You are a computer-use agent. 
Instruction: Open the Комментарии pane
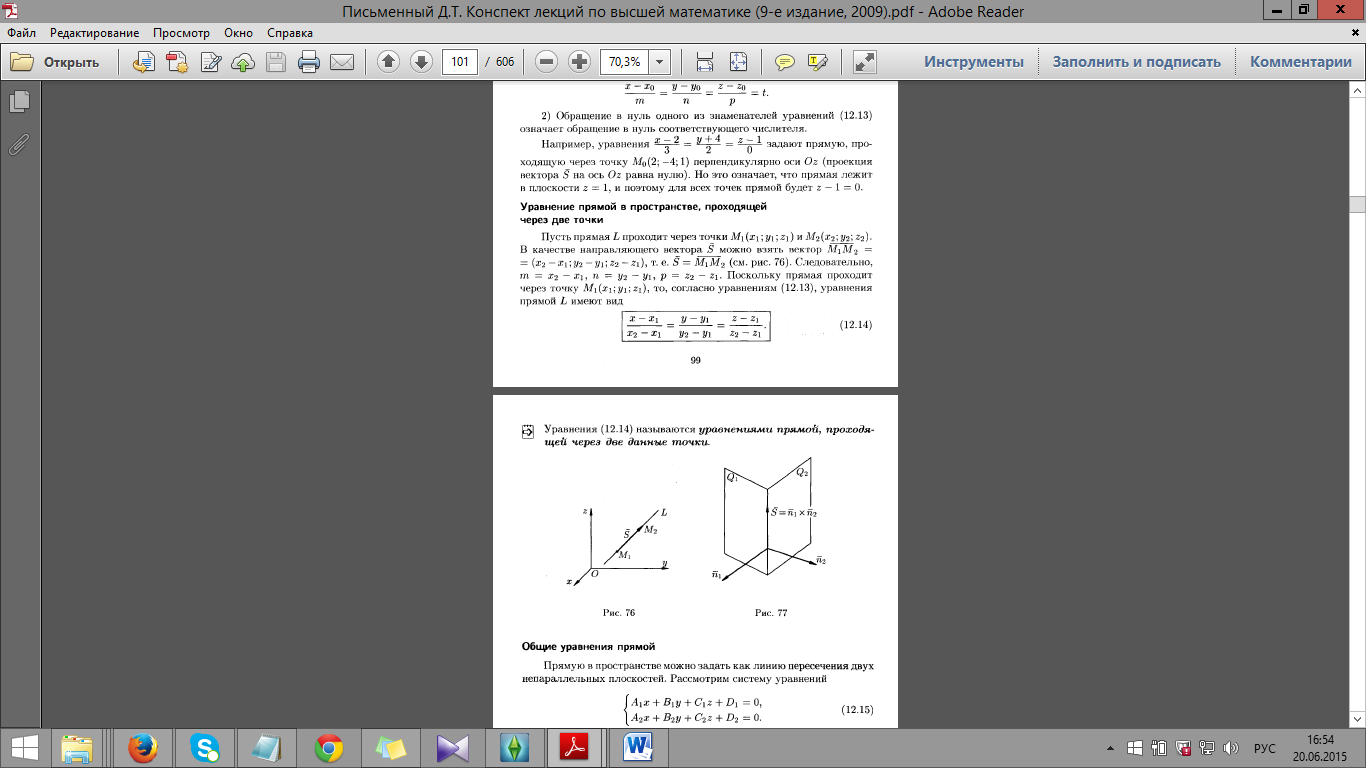1300,62
